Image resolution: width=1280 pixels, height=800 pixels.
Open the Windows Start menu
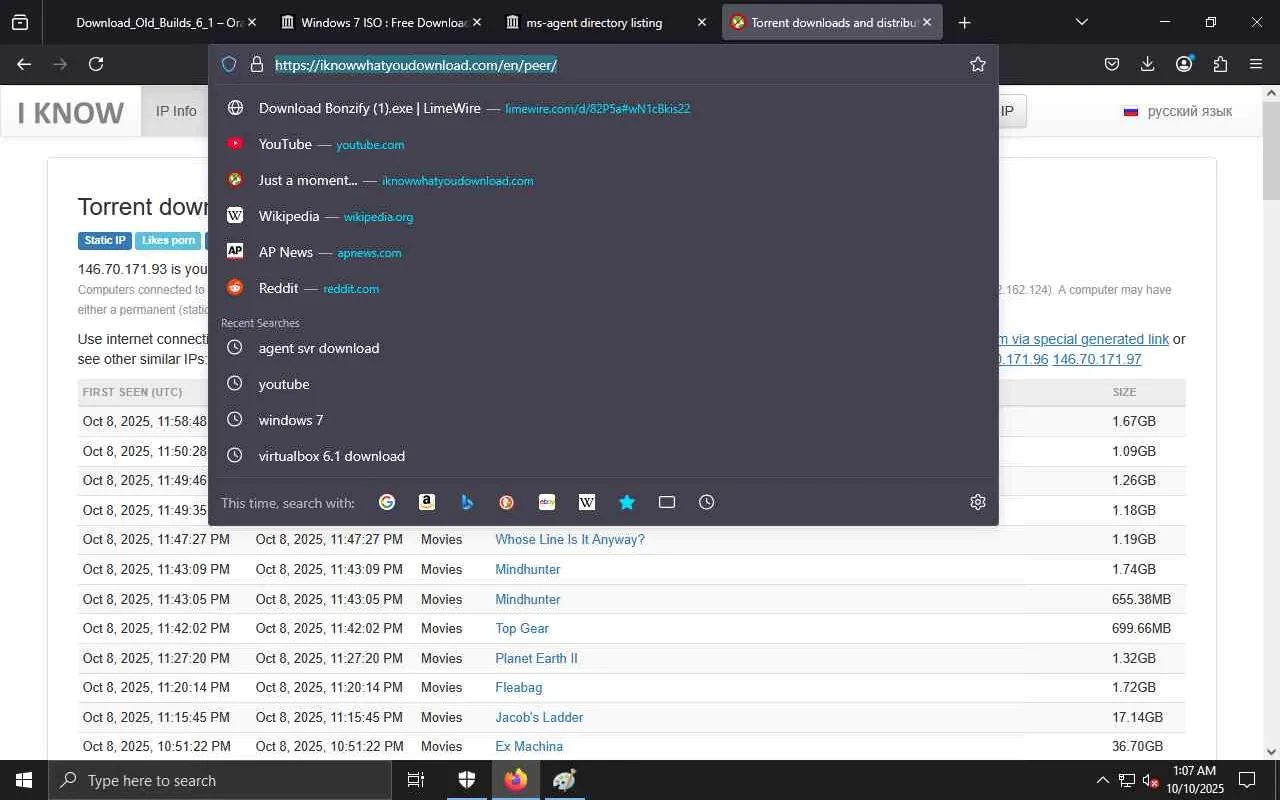[24, 780]
